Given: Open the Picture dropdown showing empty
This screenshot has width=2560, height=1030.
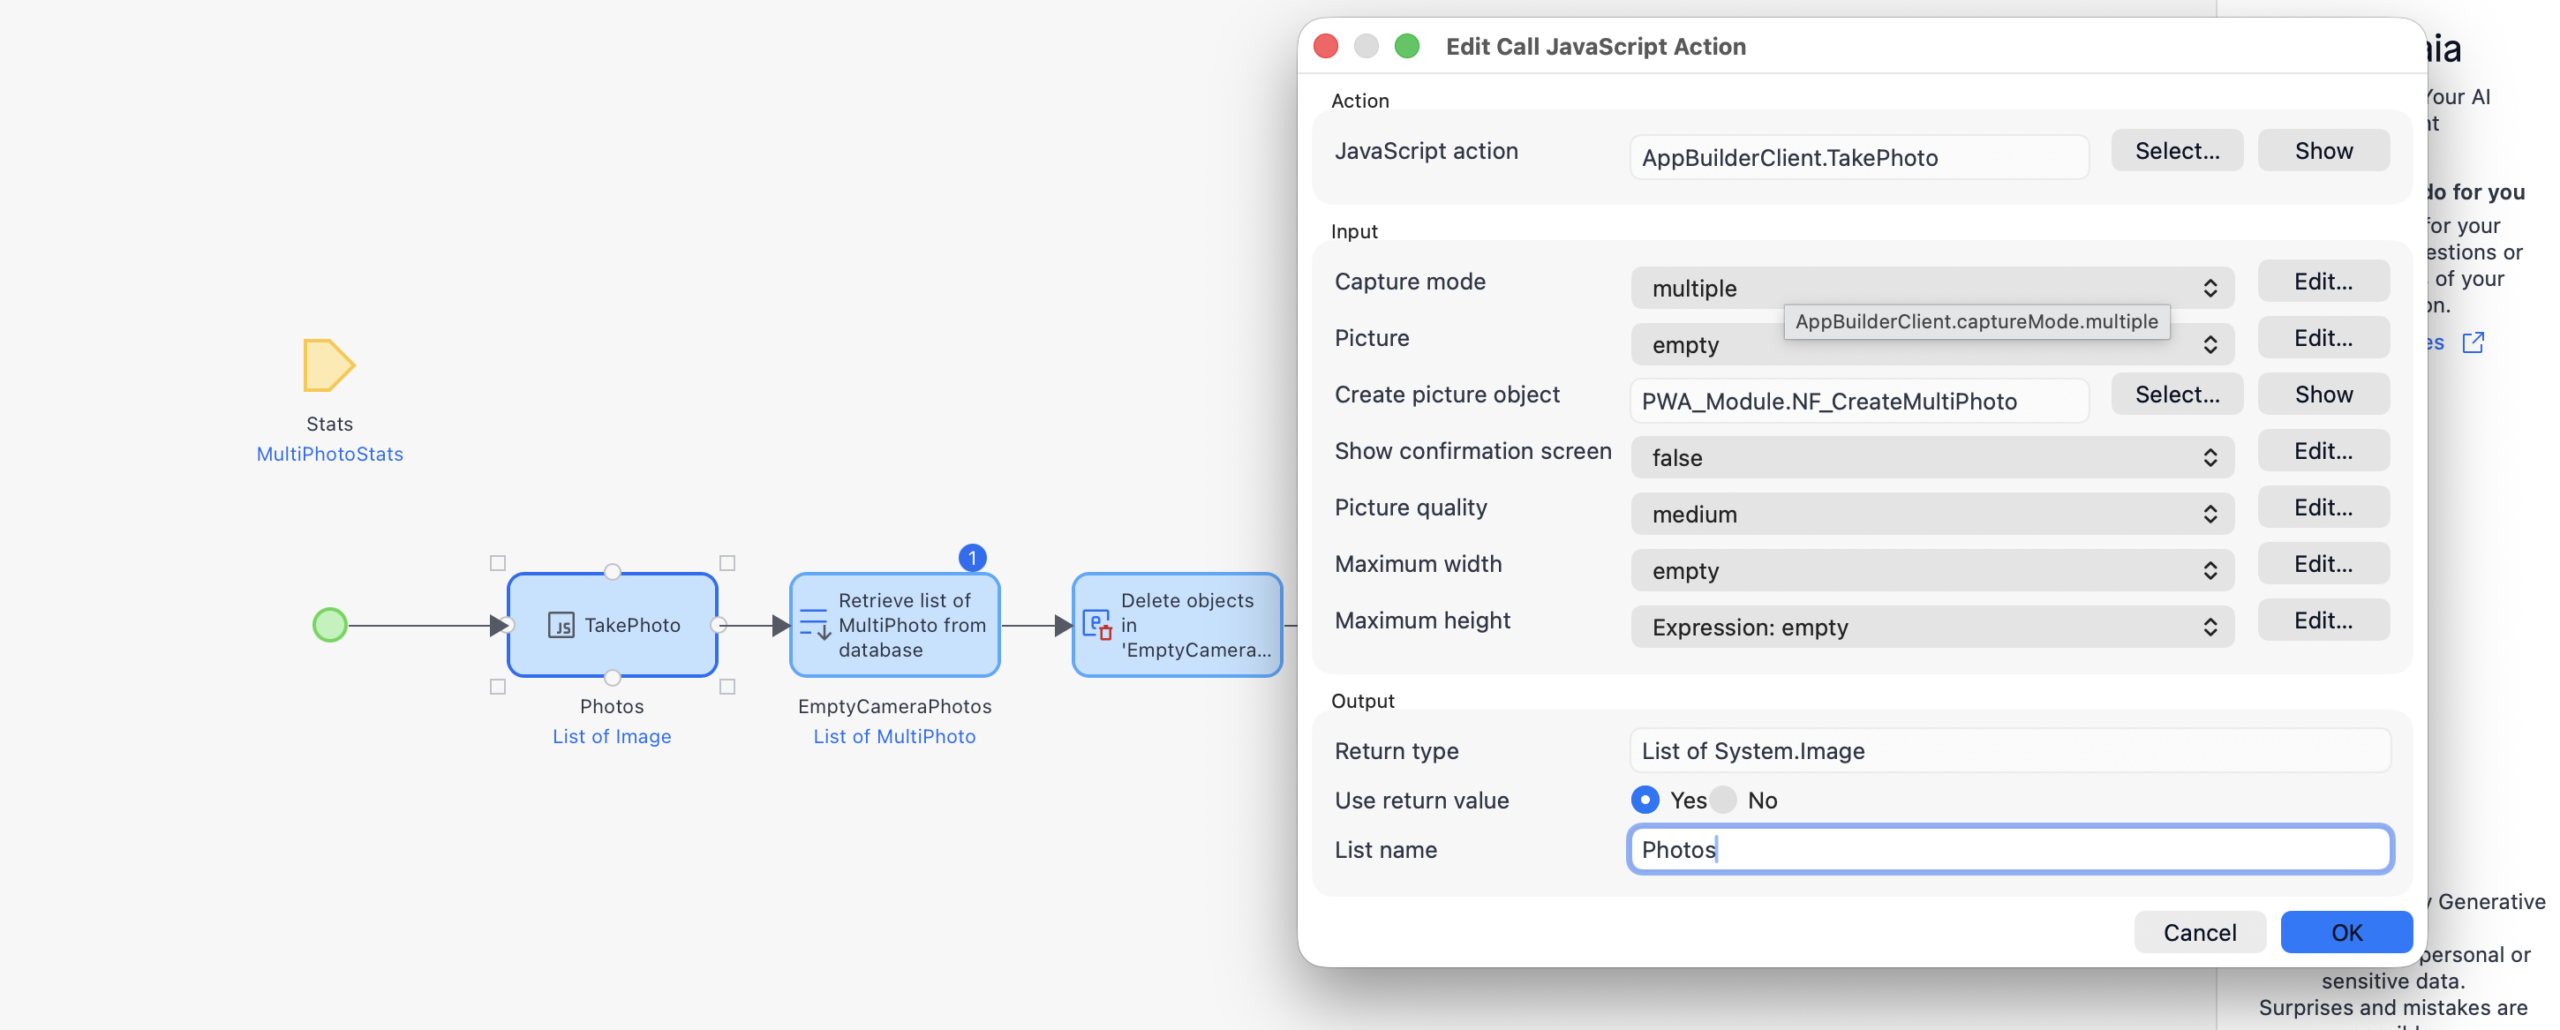Looking at the screenshot, I should [x=1932, y=345].
